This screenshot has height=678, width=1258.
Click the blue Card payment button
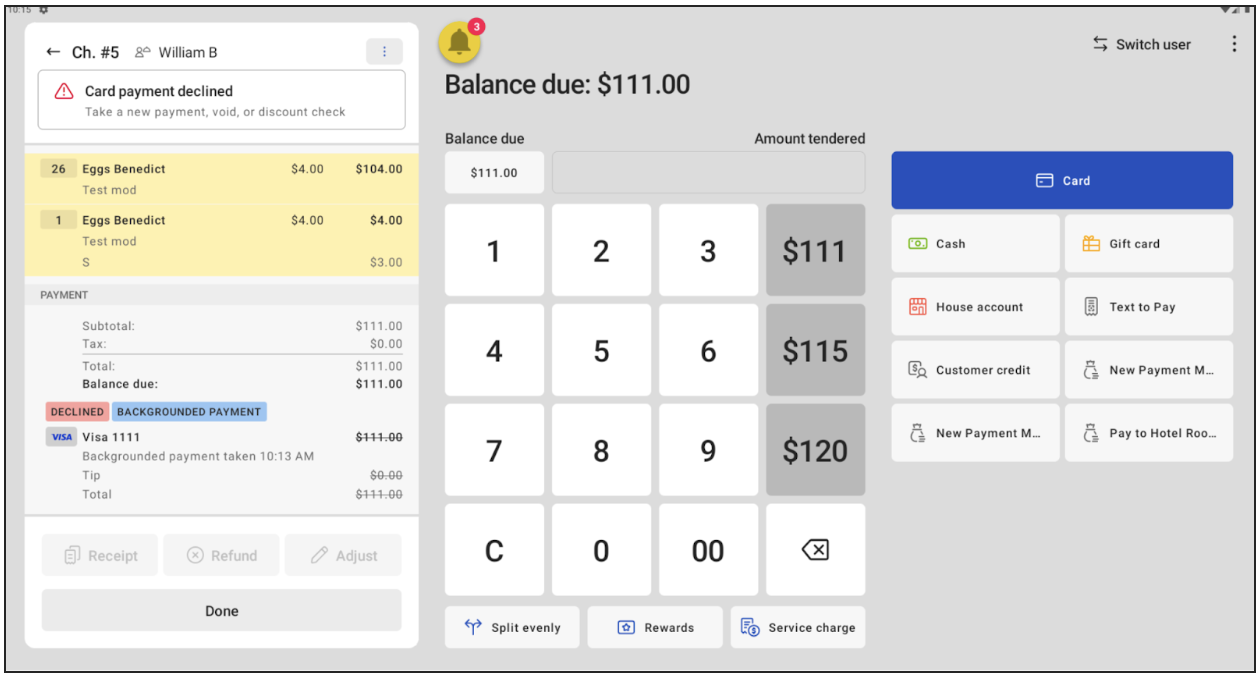[x=1062, y=181]
